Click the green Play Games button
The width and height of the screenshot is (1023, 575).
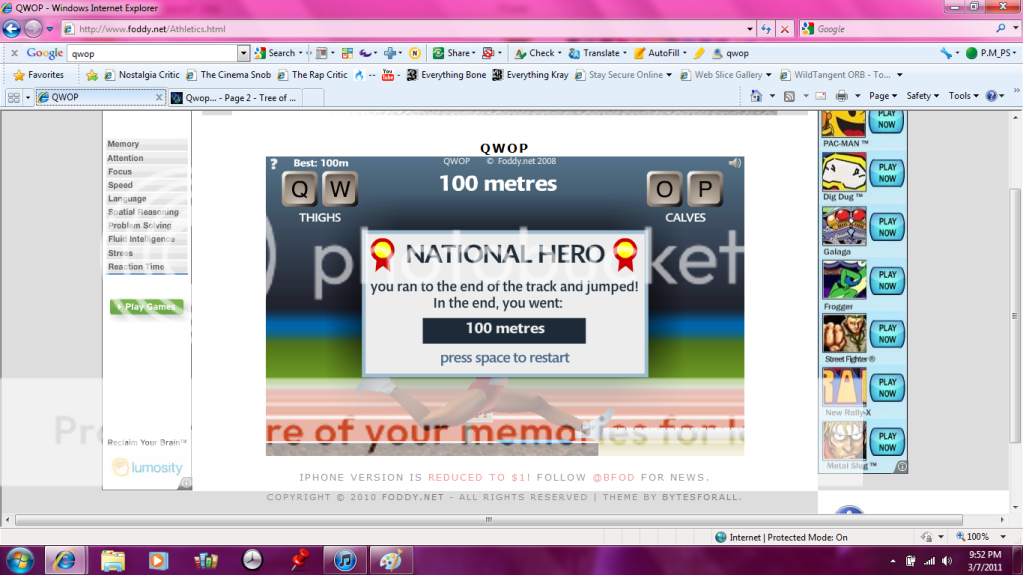point(147,307)
